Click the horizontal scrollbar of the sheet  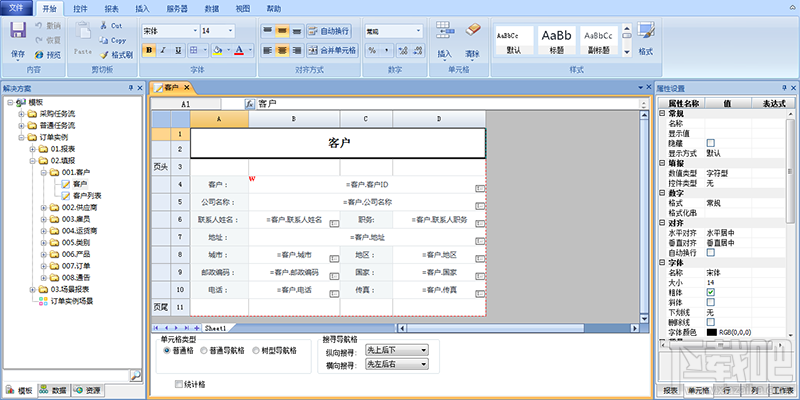(518, 328)
